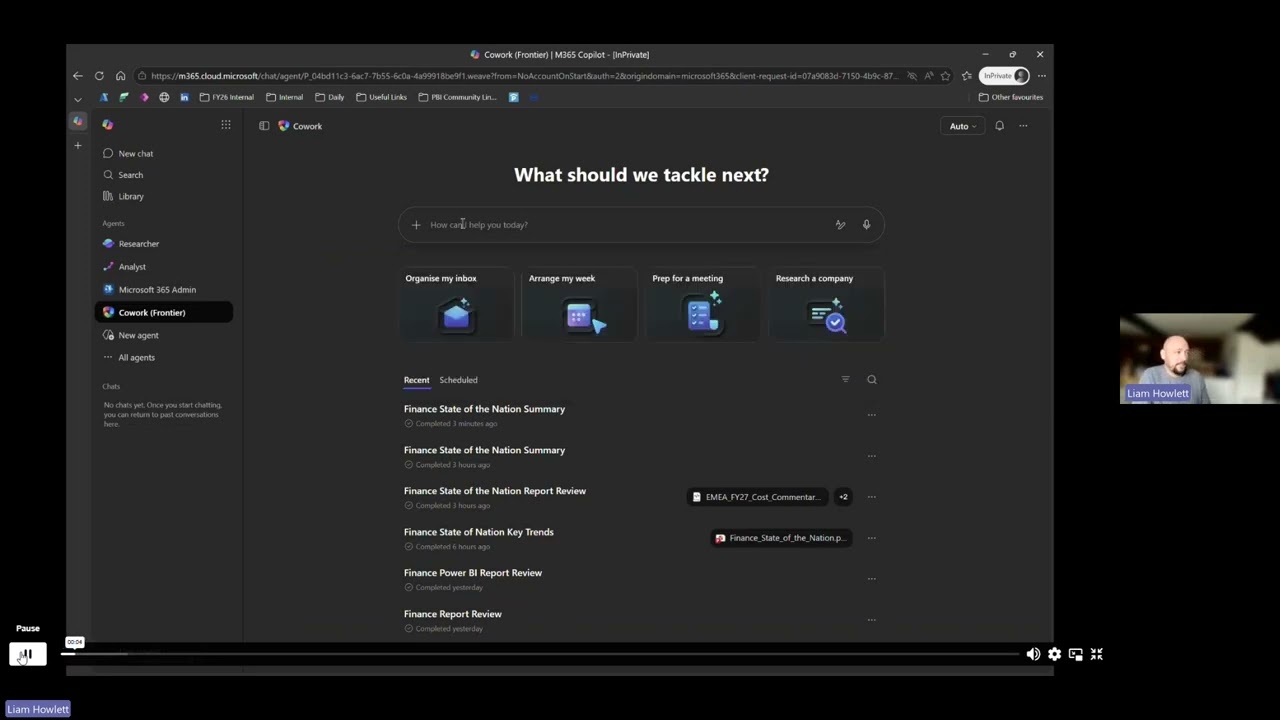Open more options for Finance State of the Nation Key Trends
Image resolution: width=1280 pixels, height=720 pixels.
(871, 538)
